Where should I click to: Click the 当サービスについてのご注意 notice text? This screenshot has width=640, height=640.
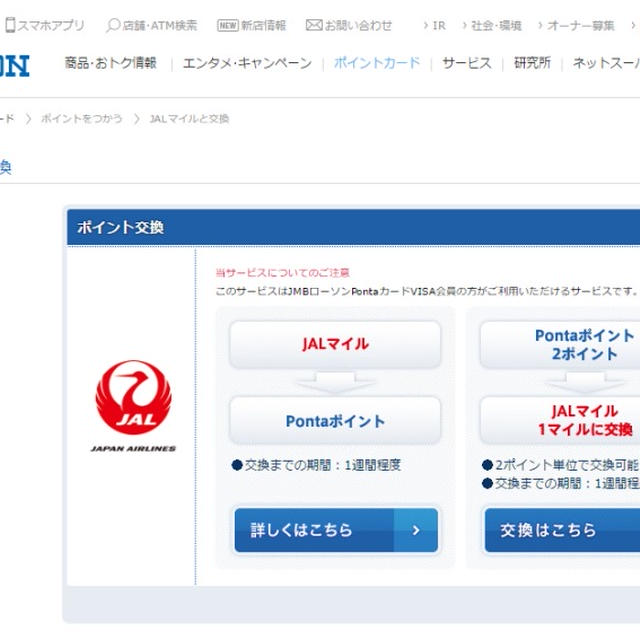click(282, 273)
